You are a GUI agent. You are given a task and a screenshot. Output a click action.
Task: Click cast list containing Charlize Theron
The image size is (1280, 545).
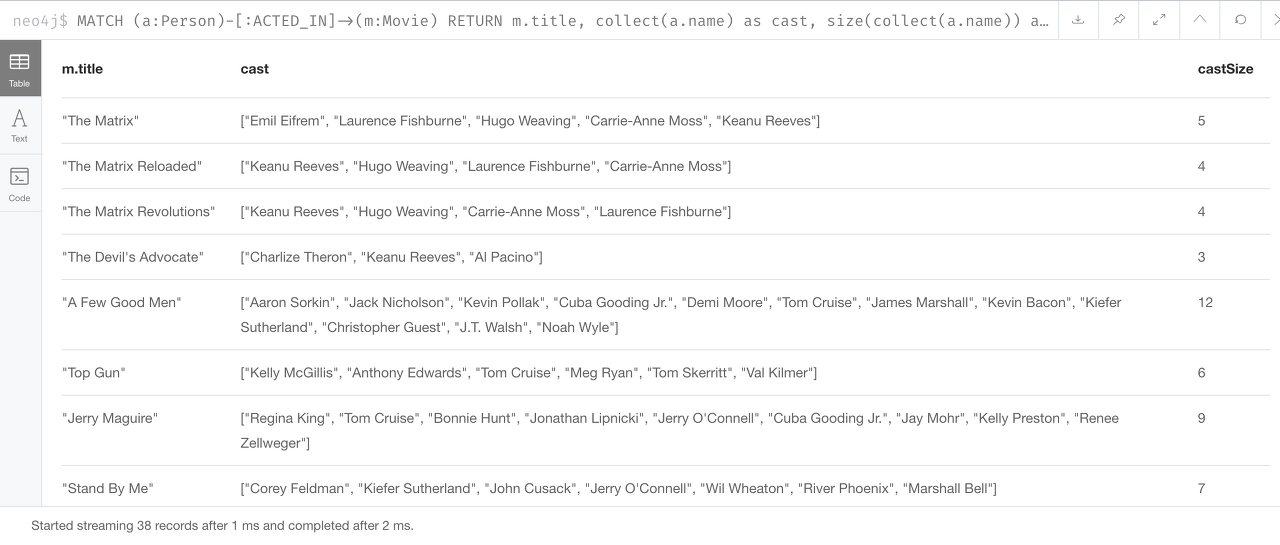[392, 257]
